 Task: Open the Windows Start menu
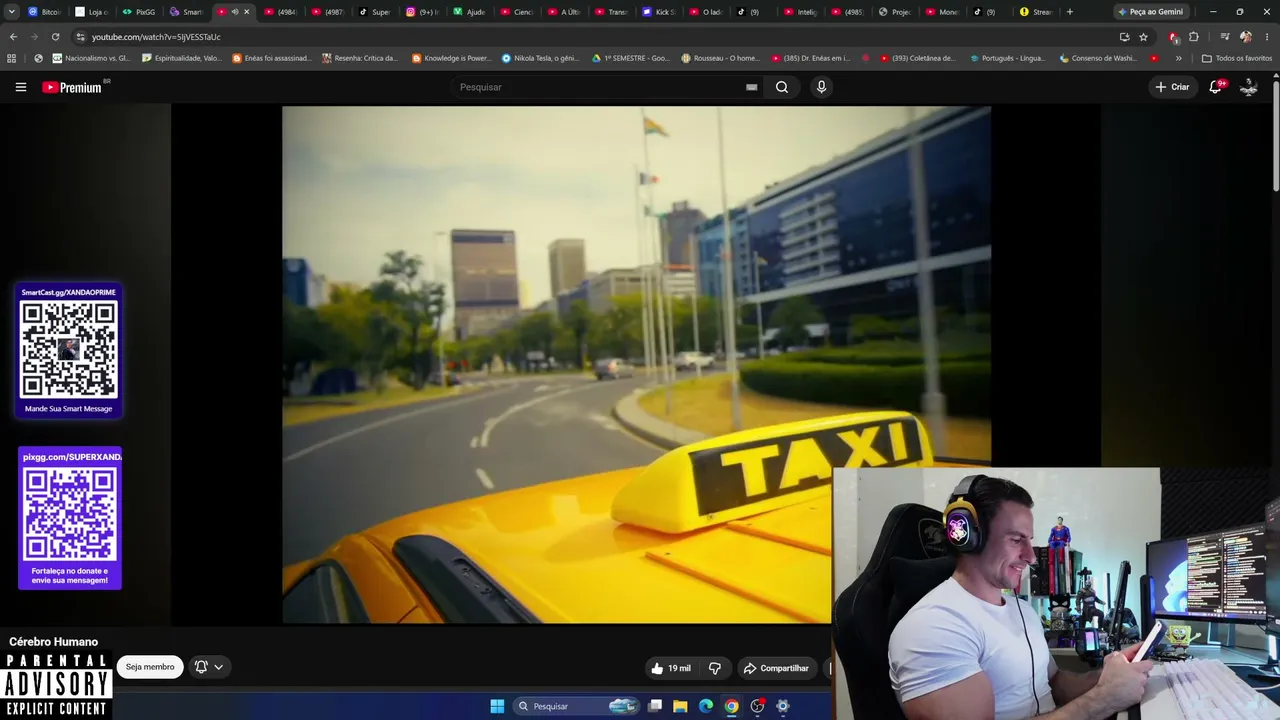pyautogui.click(x=497, y=706)
